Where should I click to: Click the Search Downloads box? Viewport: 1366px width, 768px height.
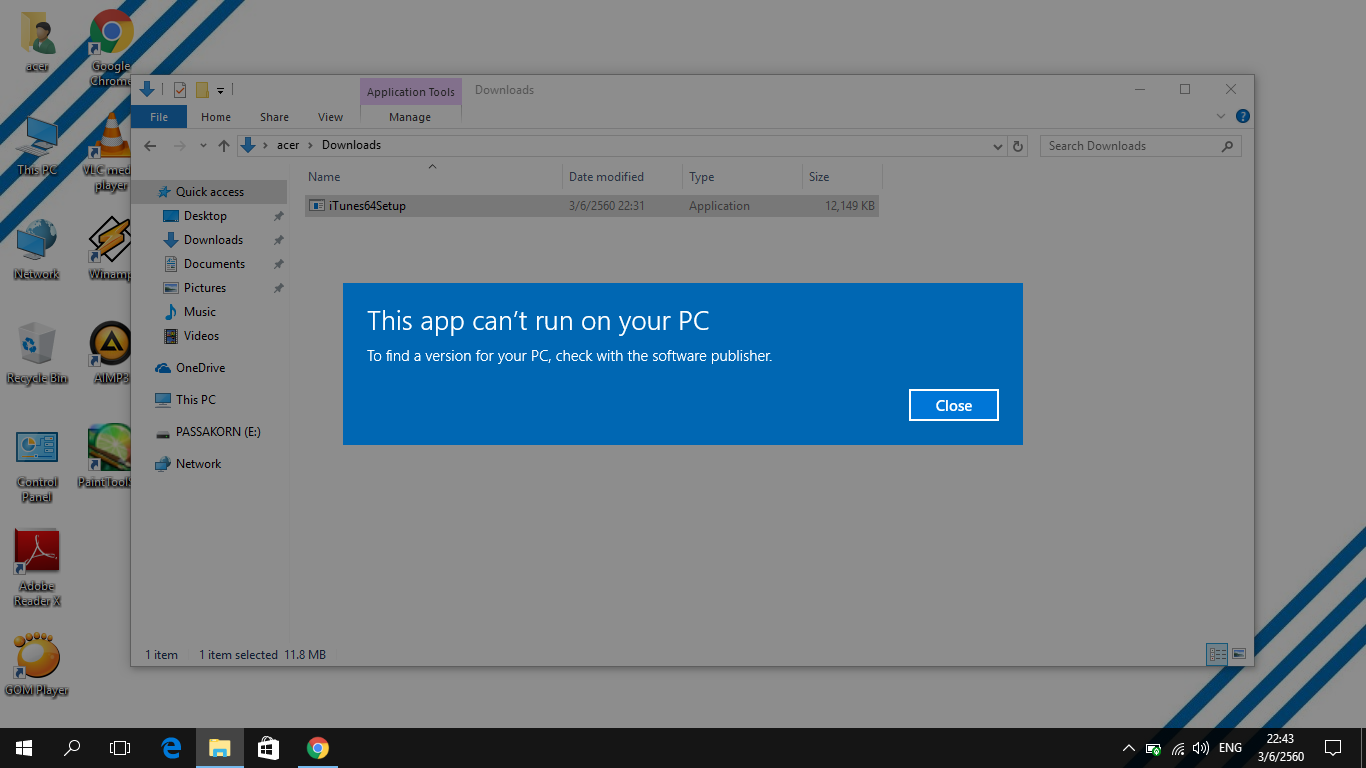click(x=1141, y=146)
